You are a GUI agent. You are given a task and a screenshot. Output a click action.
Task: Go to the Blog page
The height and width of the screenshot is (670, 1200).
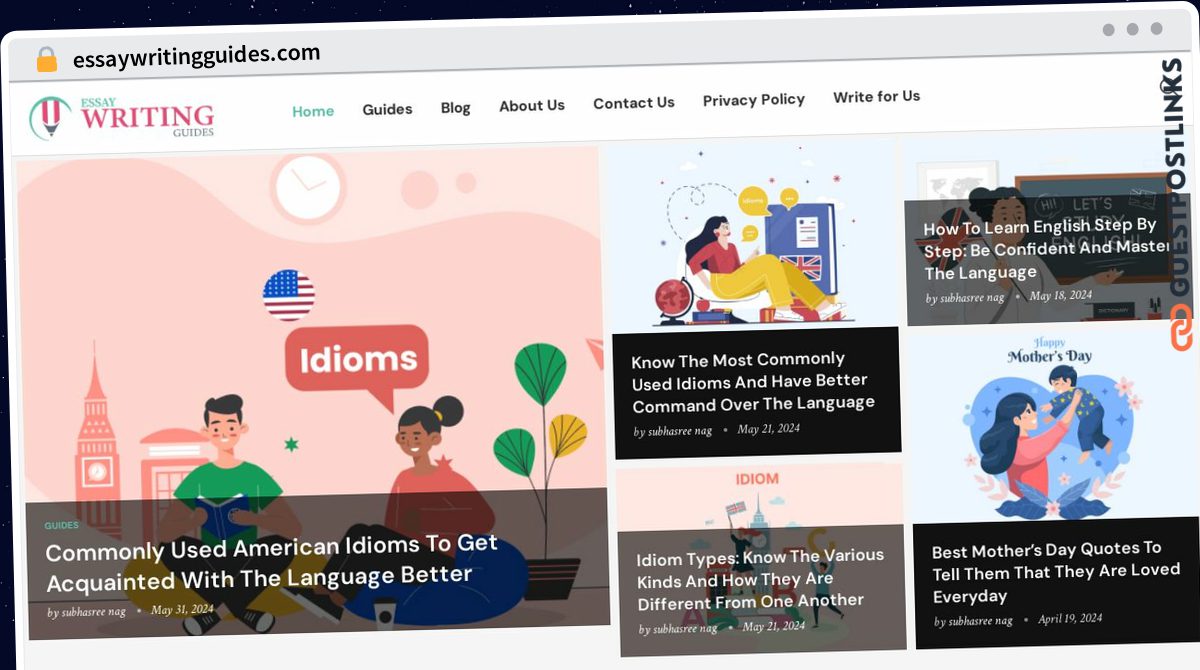click(455, 107)
